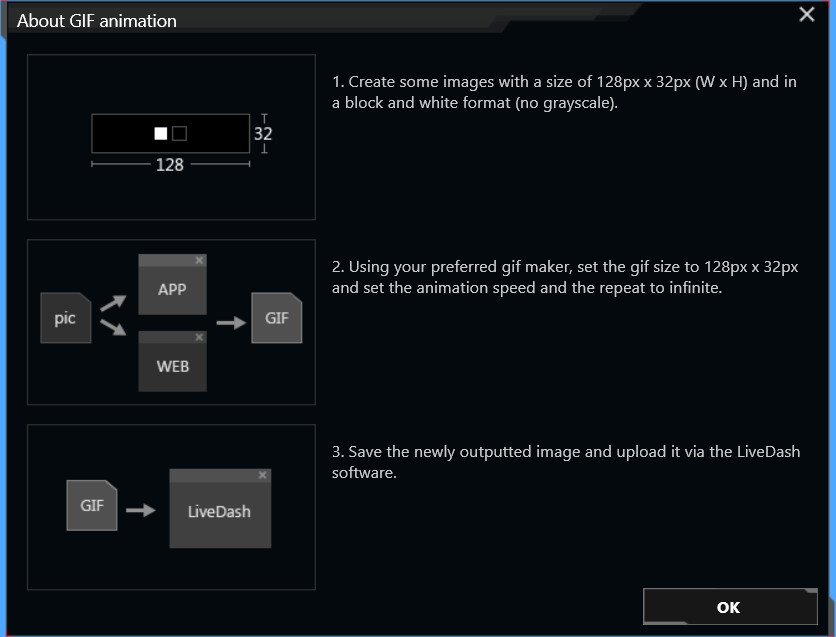This screenshot has height=637, width=836.
Task: Click the LiveDash window icon
Action: click(220, 508)
